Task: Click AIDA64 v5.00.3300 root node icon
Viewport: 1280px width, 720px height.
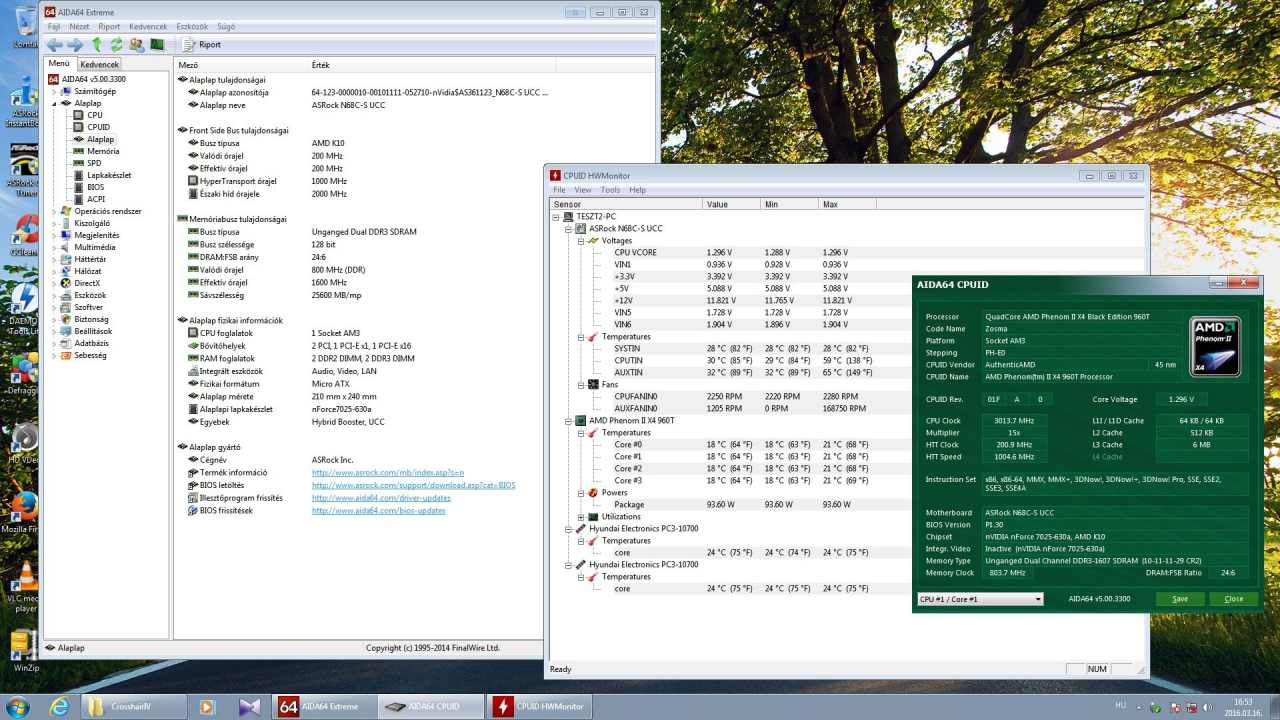Action: click(x=54, y=79)
